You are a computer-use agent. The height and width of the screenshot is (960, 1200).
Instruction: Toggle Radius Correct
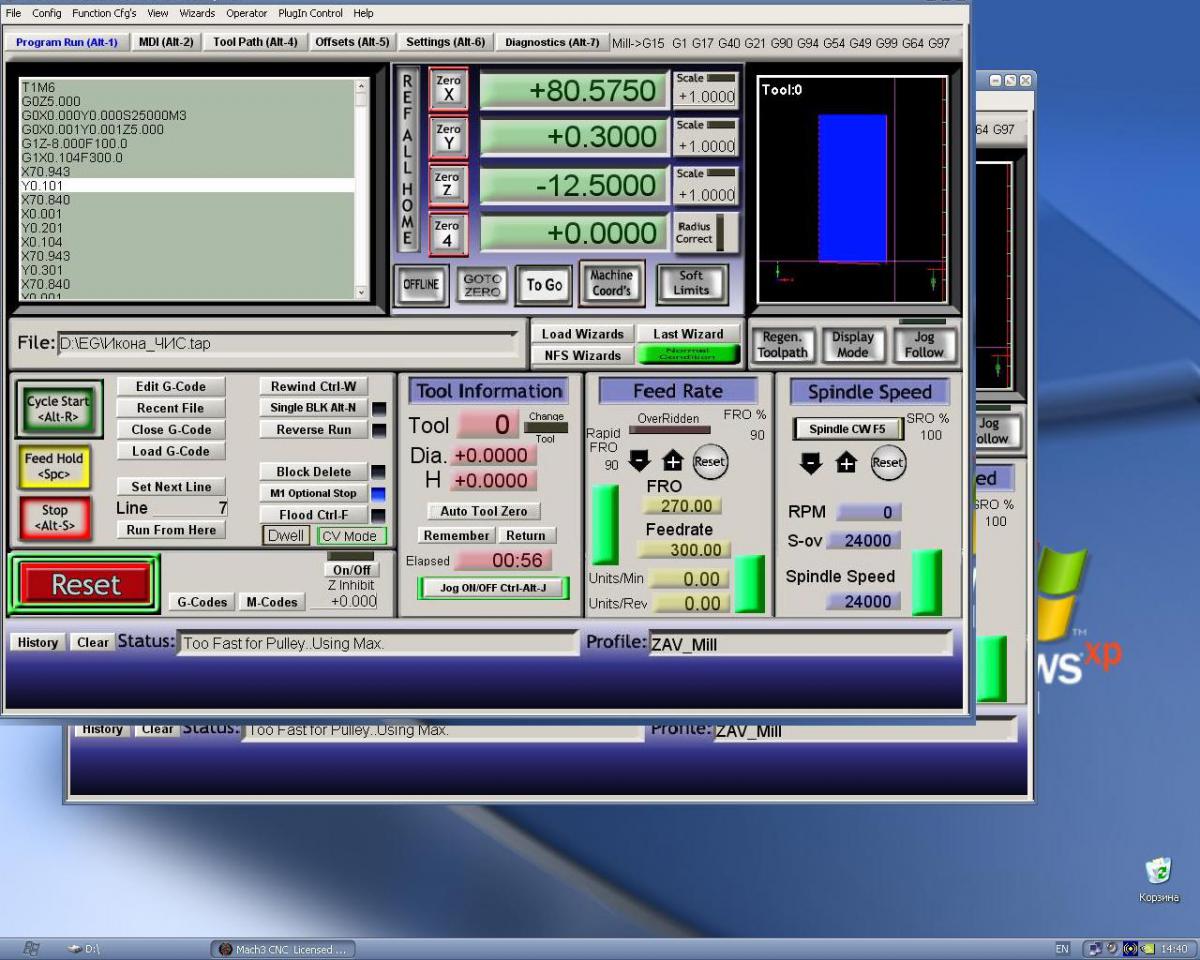(x=706, y=233)
